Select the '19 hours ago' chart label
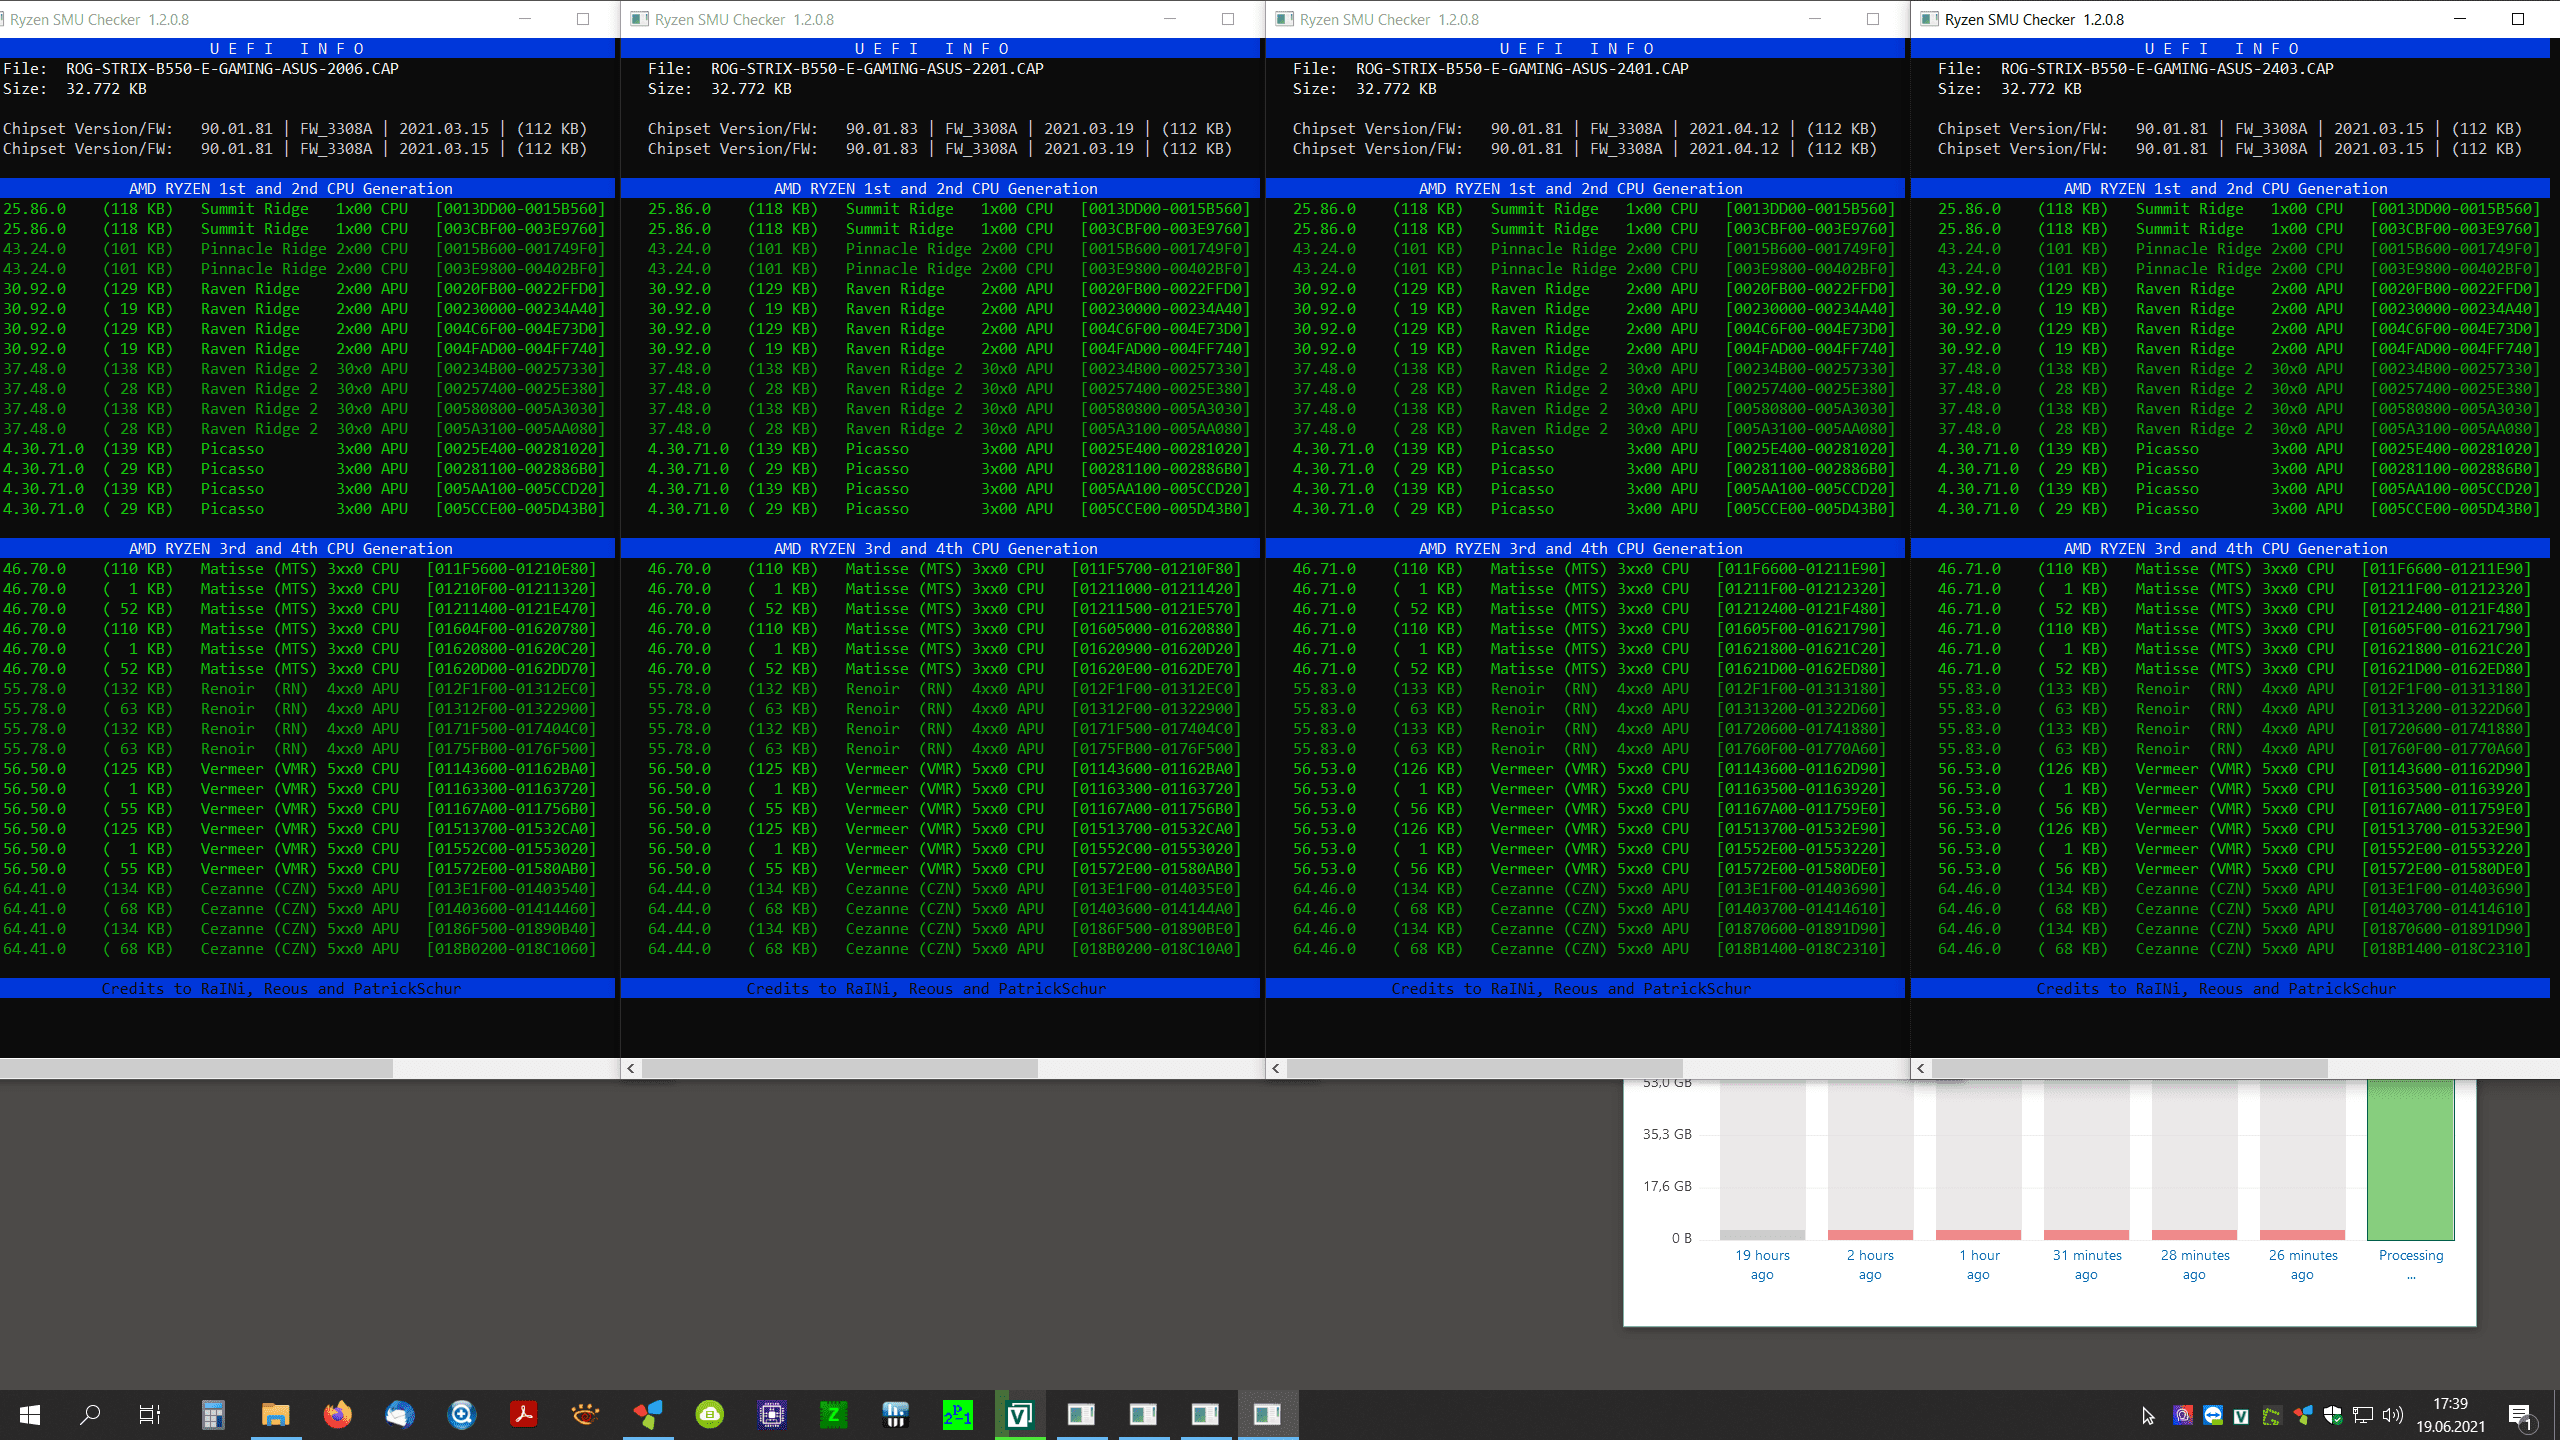This screenshot has height=1440, width=2560. point(1762,1265)
